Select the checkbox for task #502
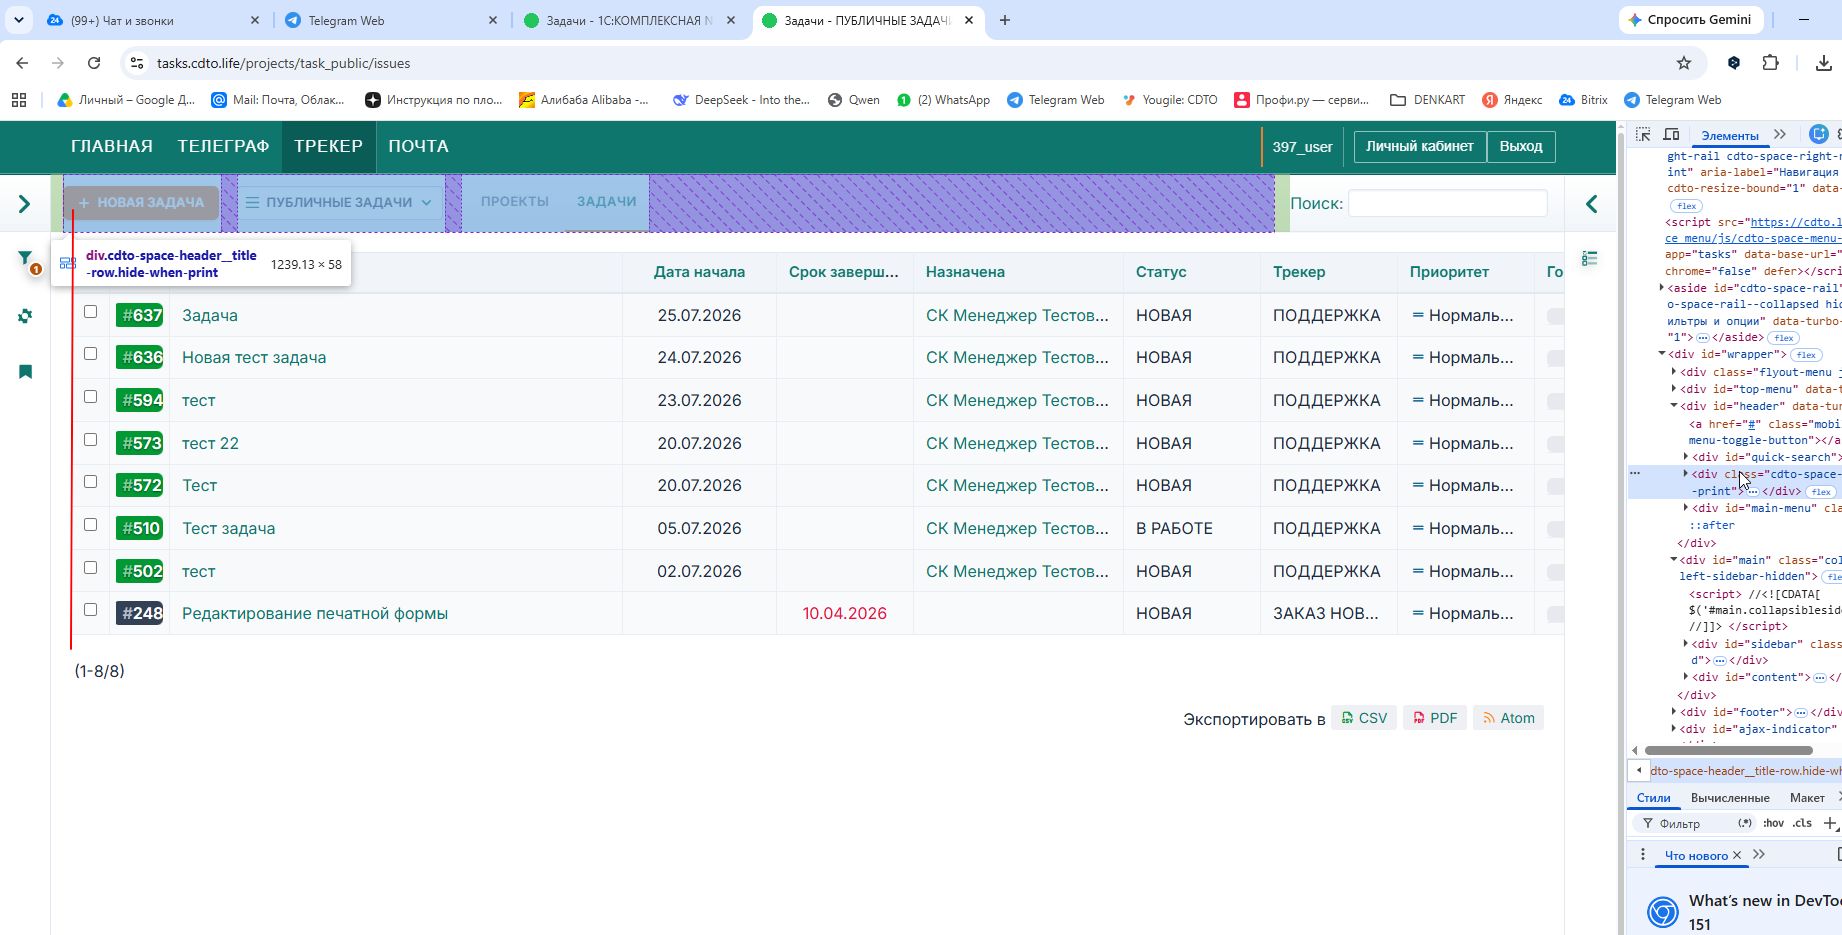1842x935 pixels. click(x=90, y=568)
